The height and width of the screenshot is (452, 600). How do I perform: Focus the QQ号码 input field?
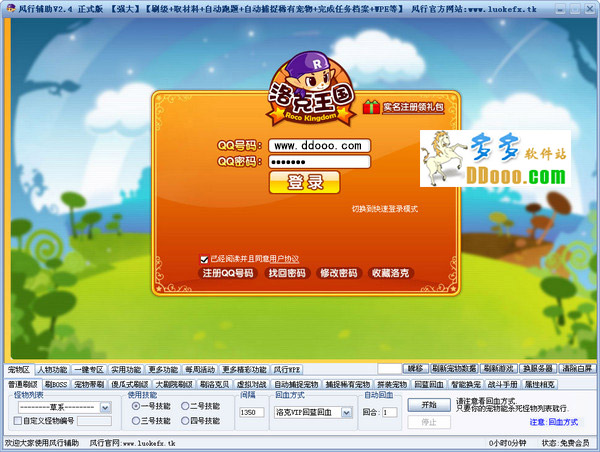coord(320,146)
